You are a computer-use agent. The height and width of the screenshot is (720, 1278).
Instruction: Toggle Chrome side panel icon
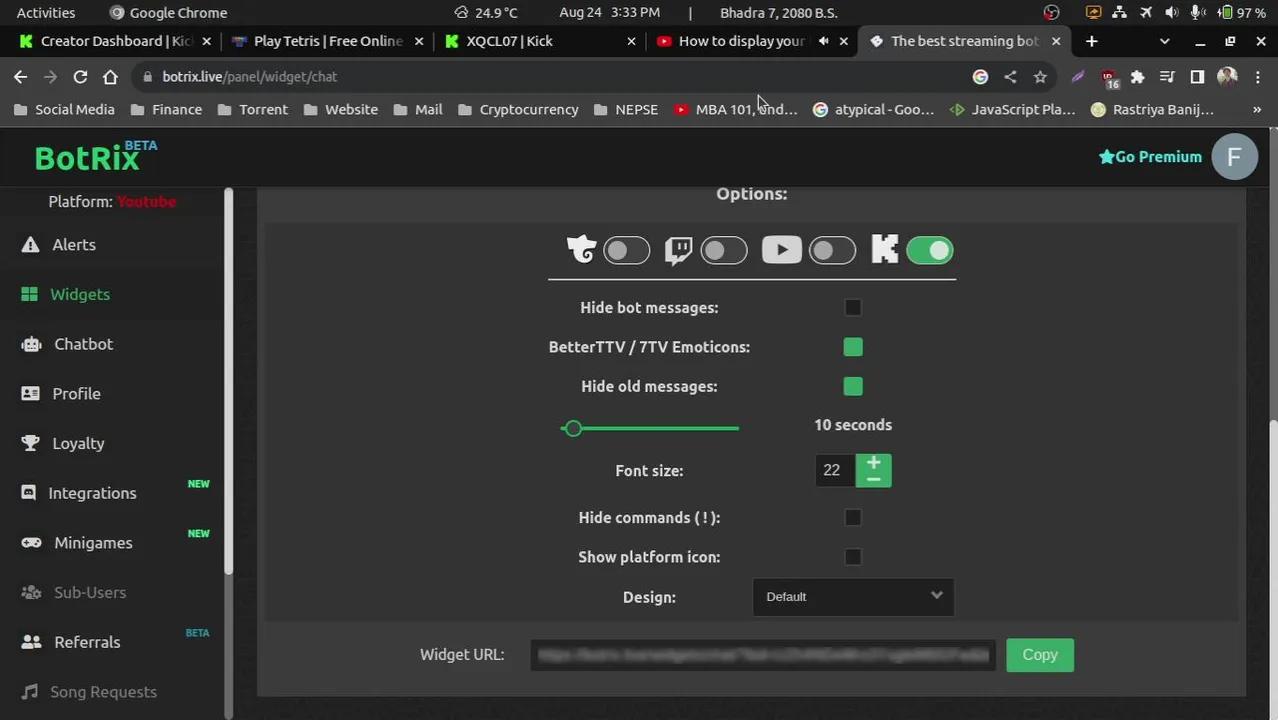click(x=1197, y=77)
